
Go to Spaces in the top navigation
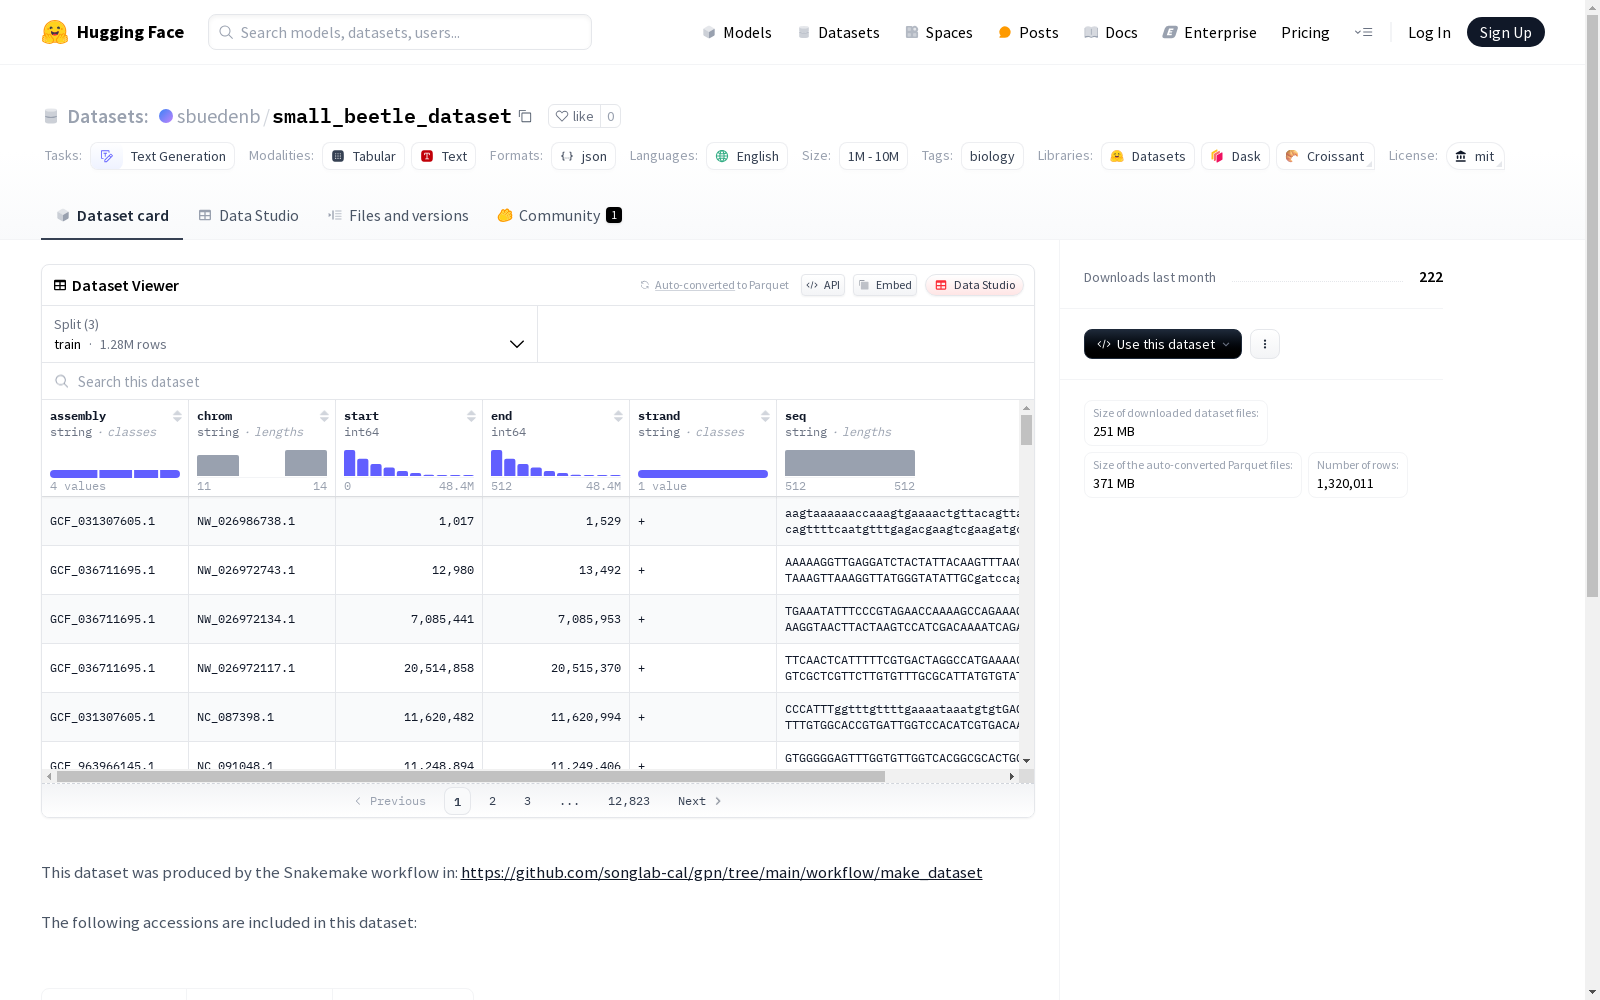tap(939, 32)
